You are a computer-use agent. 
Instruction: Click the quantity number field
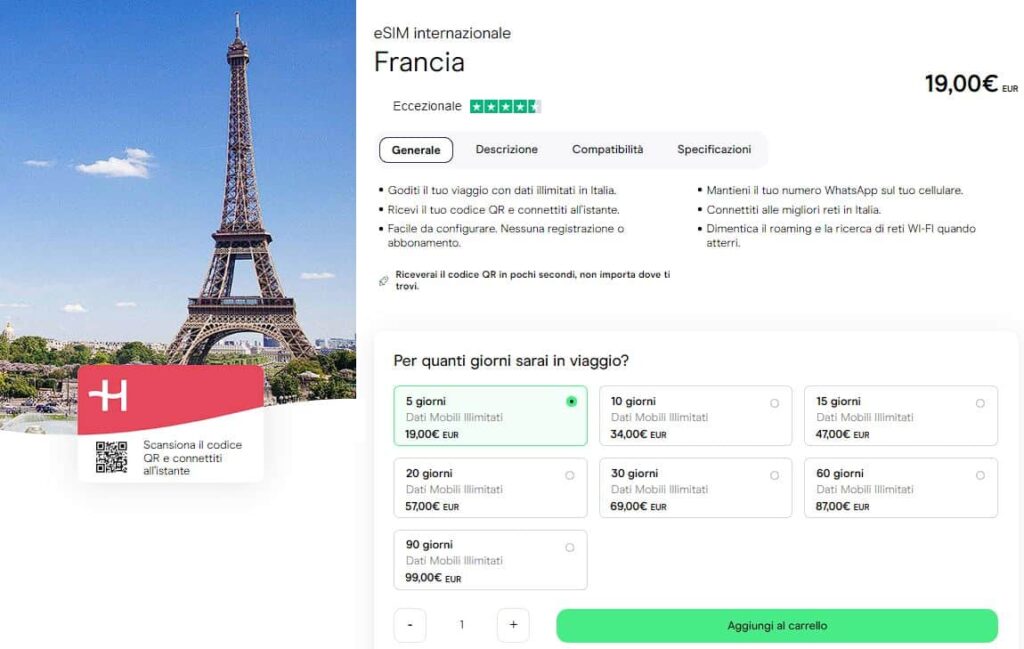pyautogui.click(x=461, y=625)
